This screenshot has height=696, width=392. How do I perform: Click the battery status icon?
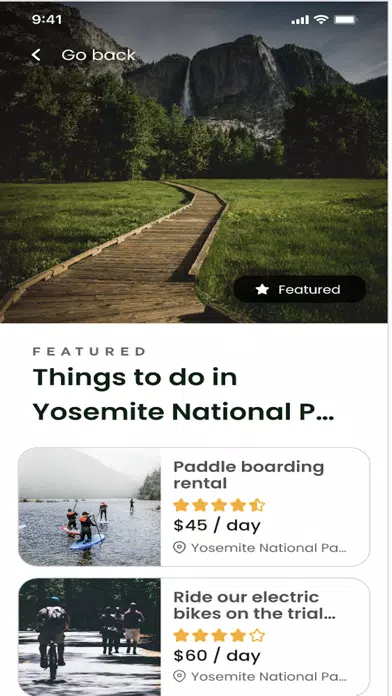[x=345, y=20]
